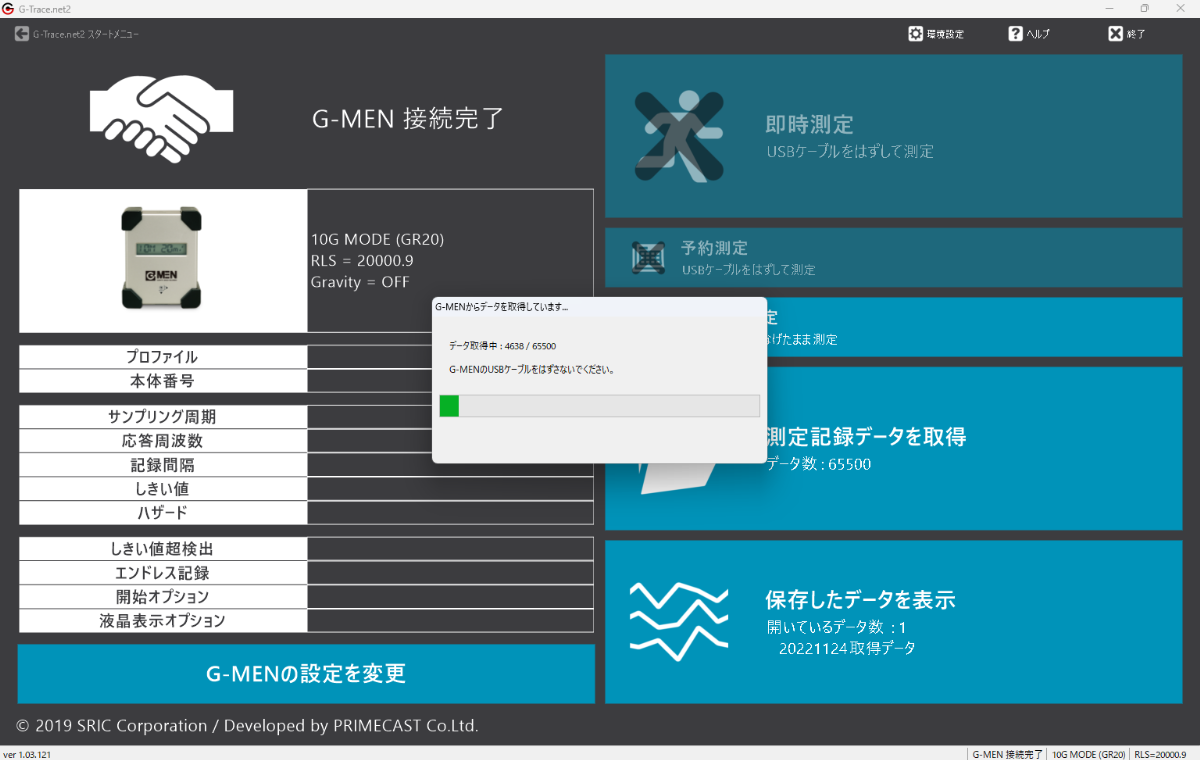This screenshot has width=1200, height=760.
Task: Click 開いているデータ数 : 1 text
Action: point(836,627)
